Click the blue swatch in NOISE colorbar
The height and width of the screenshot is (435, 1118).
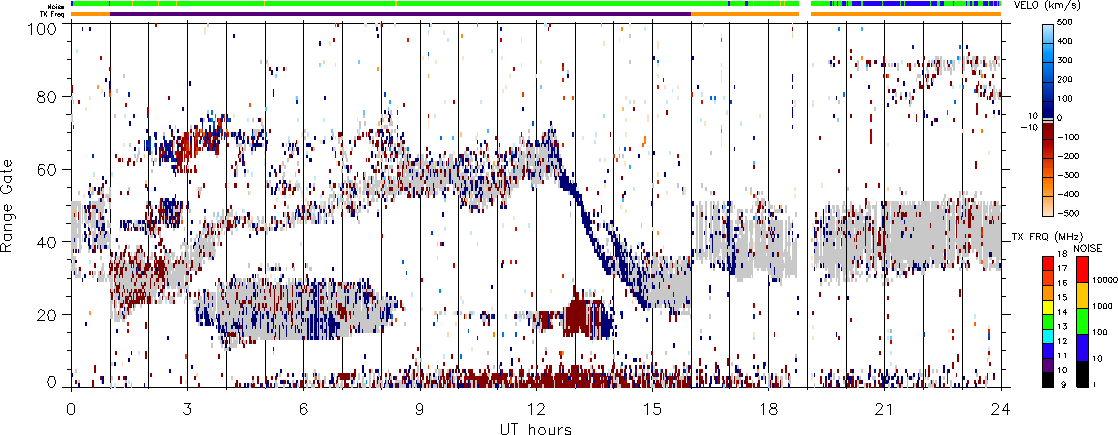click(x=1081, y=348)
